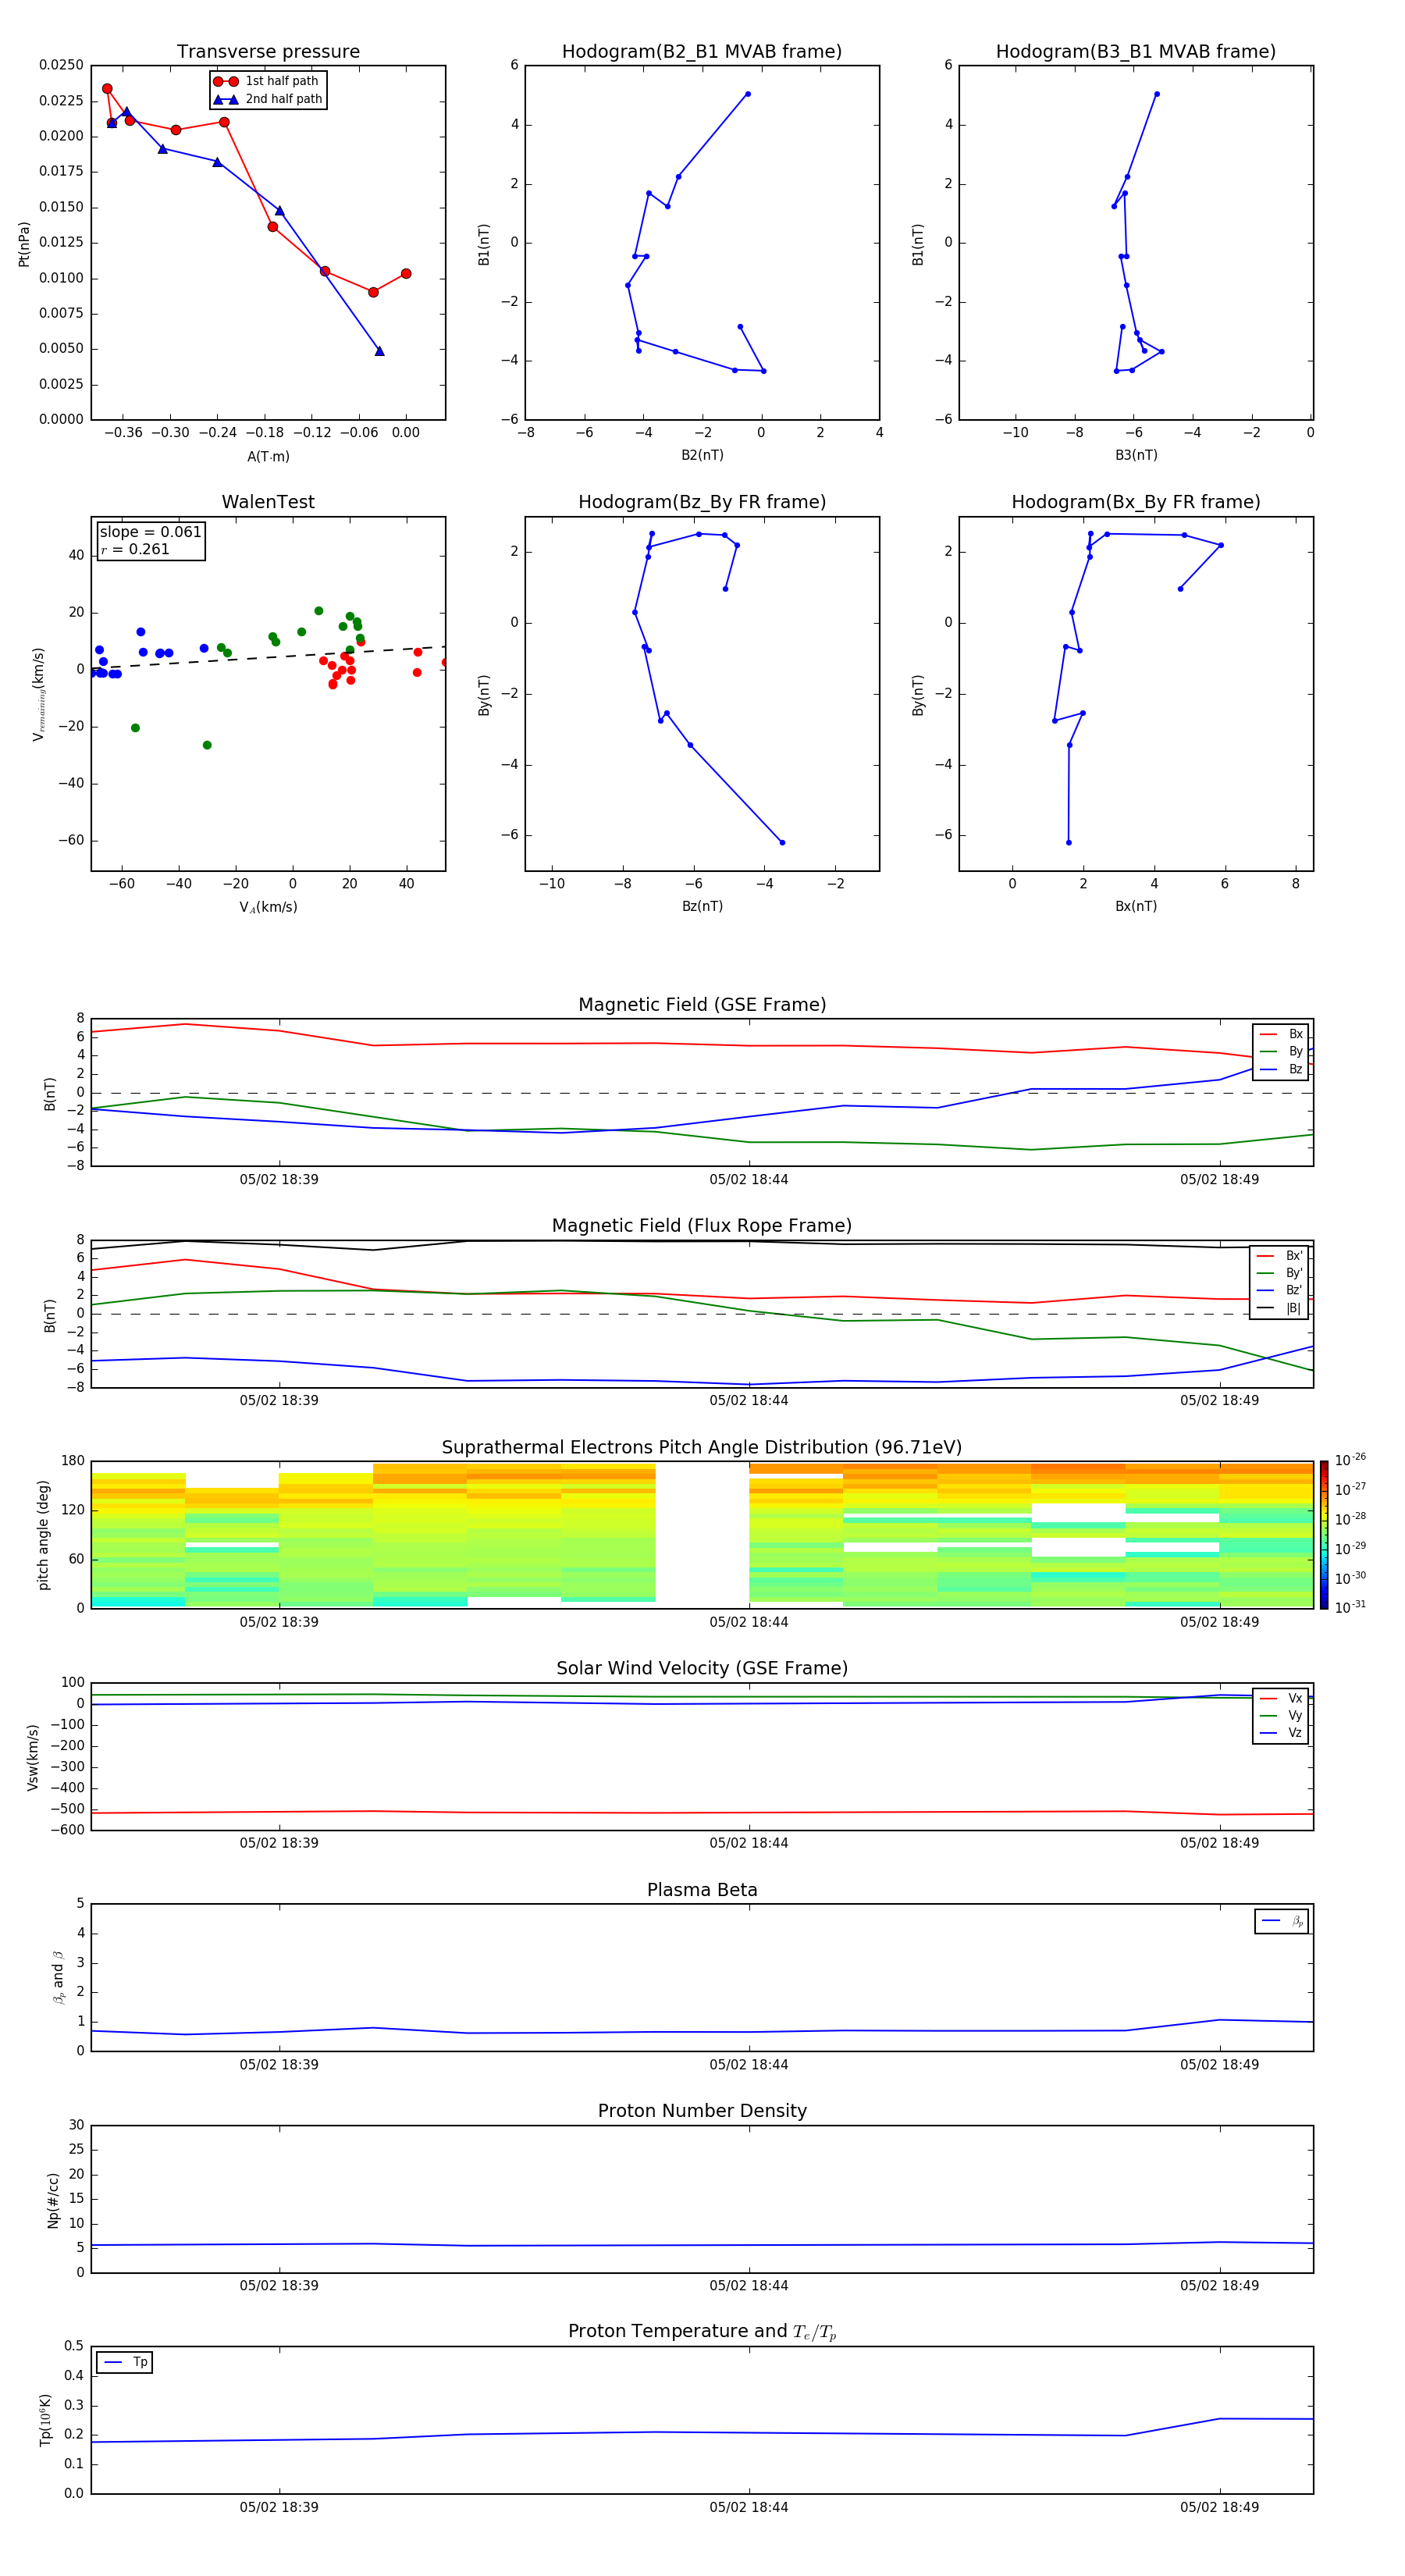This screenshot has height=2576, width=1405.
Task: Click the 'Proton Temperature and Te/Tp' title
Action: tap(702, 2332)
